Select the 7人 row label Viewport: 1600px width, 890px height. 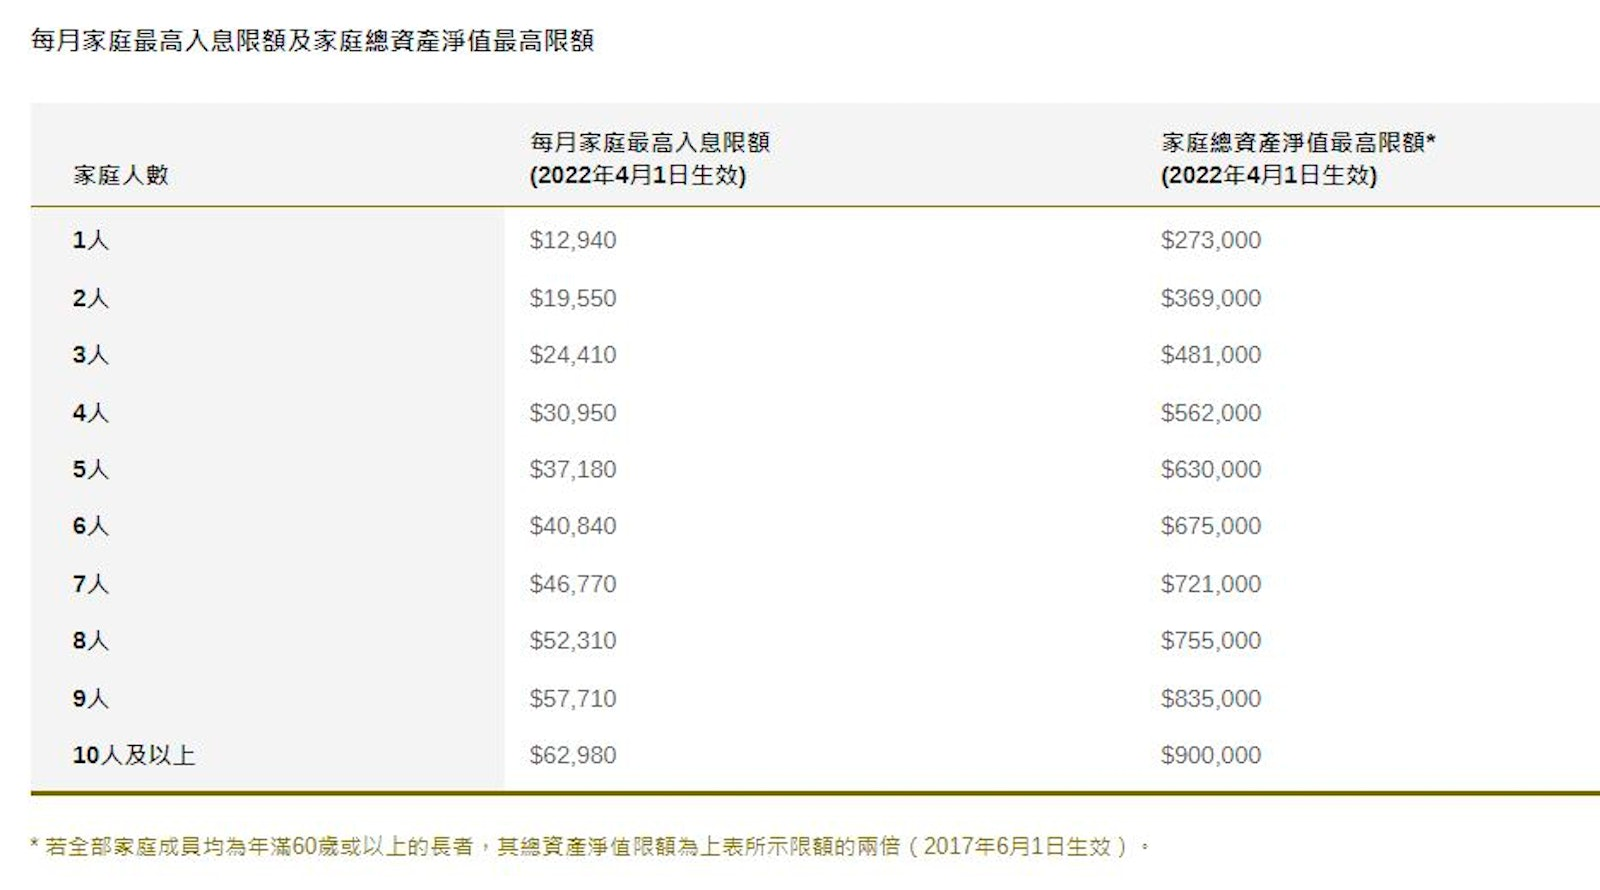(90, 584)
